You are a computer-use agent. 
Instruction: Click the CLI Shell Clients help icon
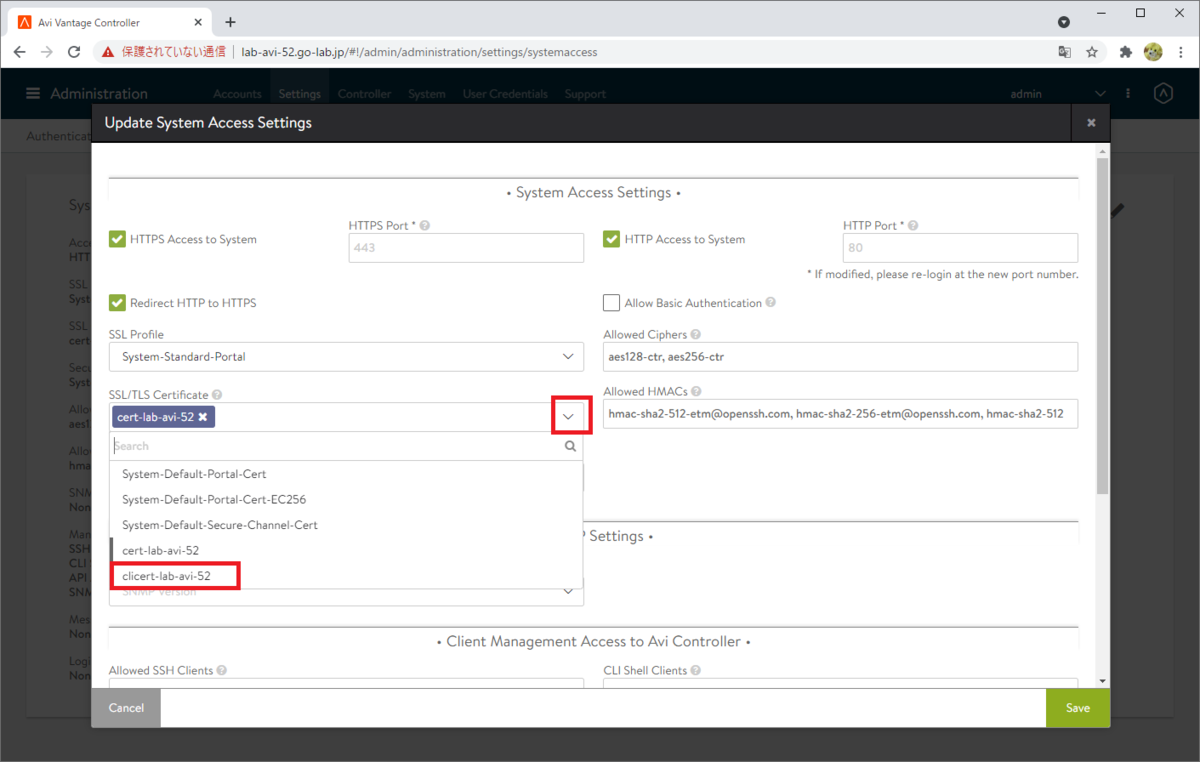(695, 671)
